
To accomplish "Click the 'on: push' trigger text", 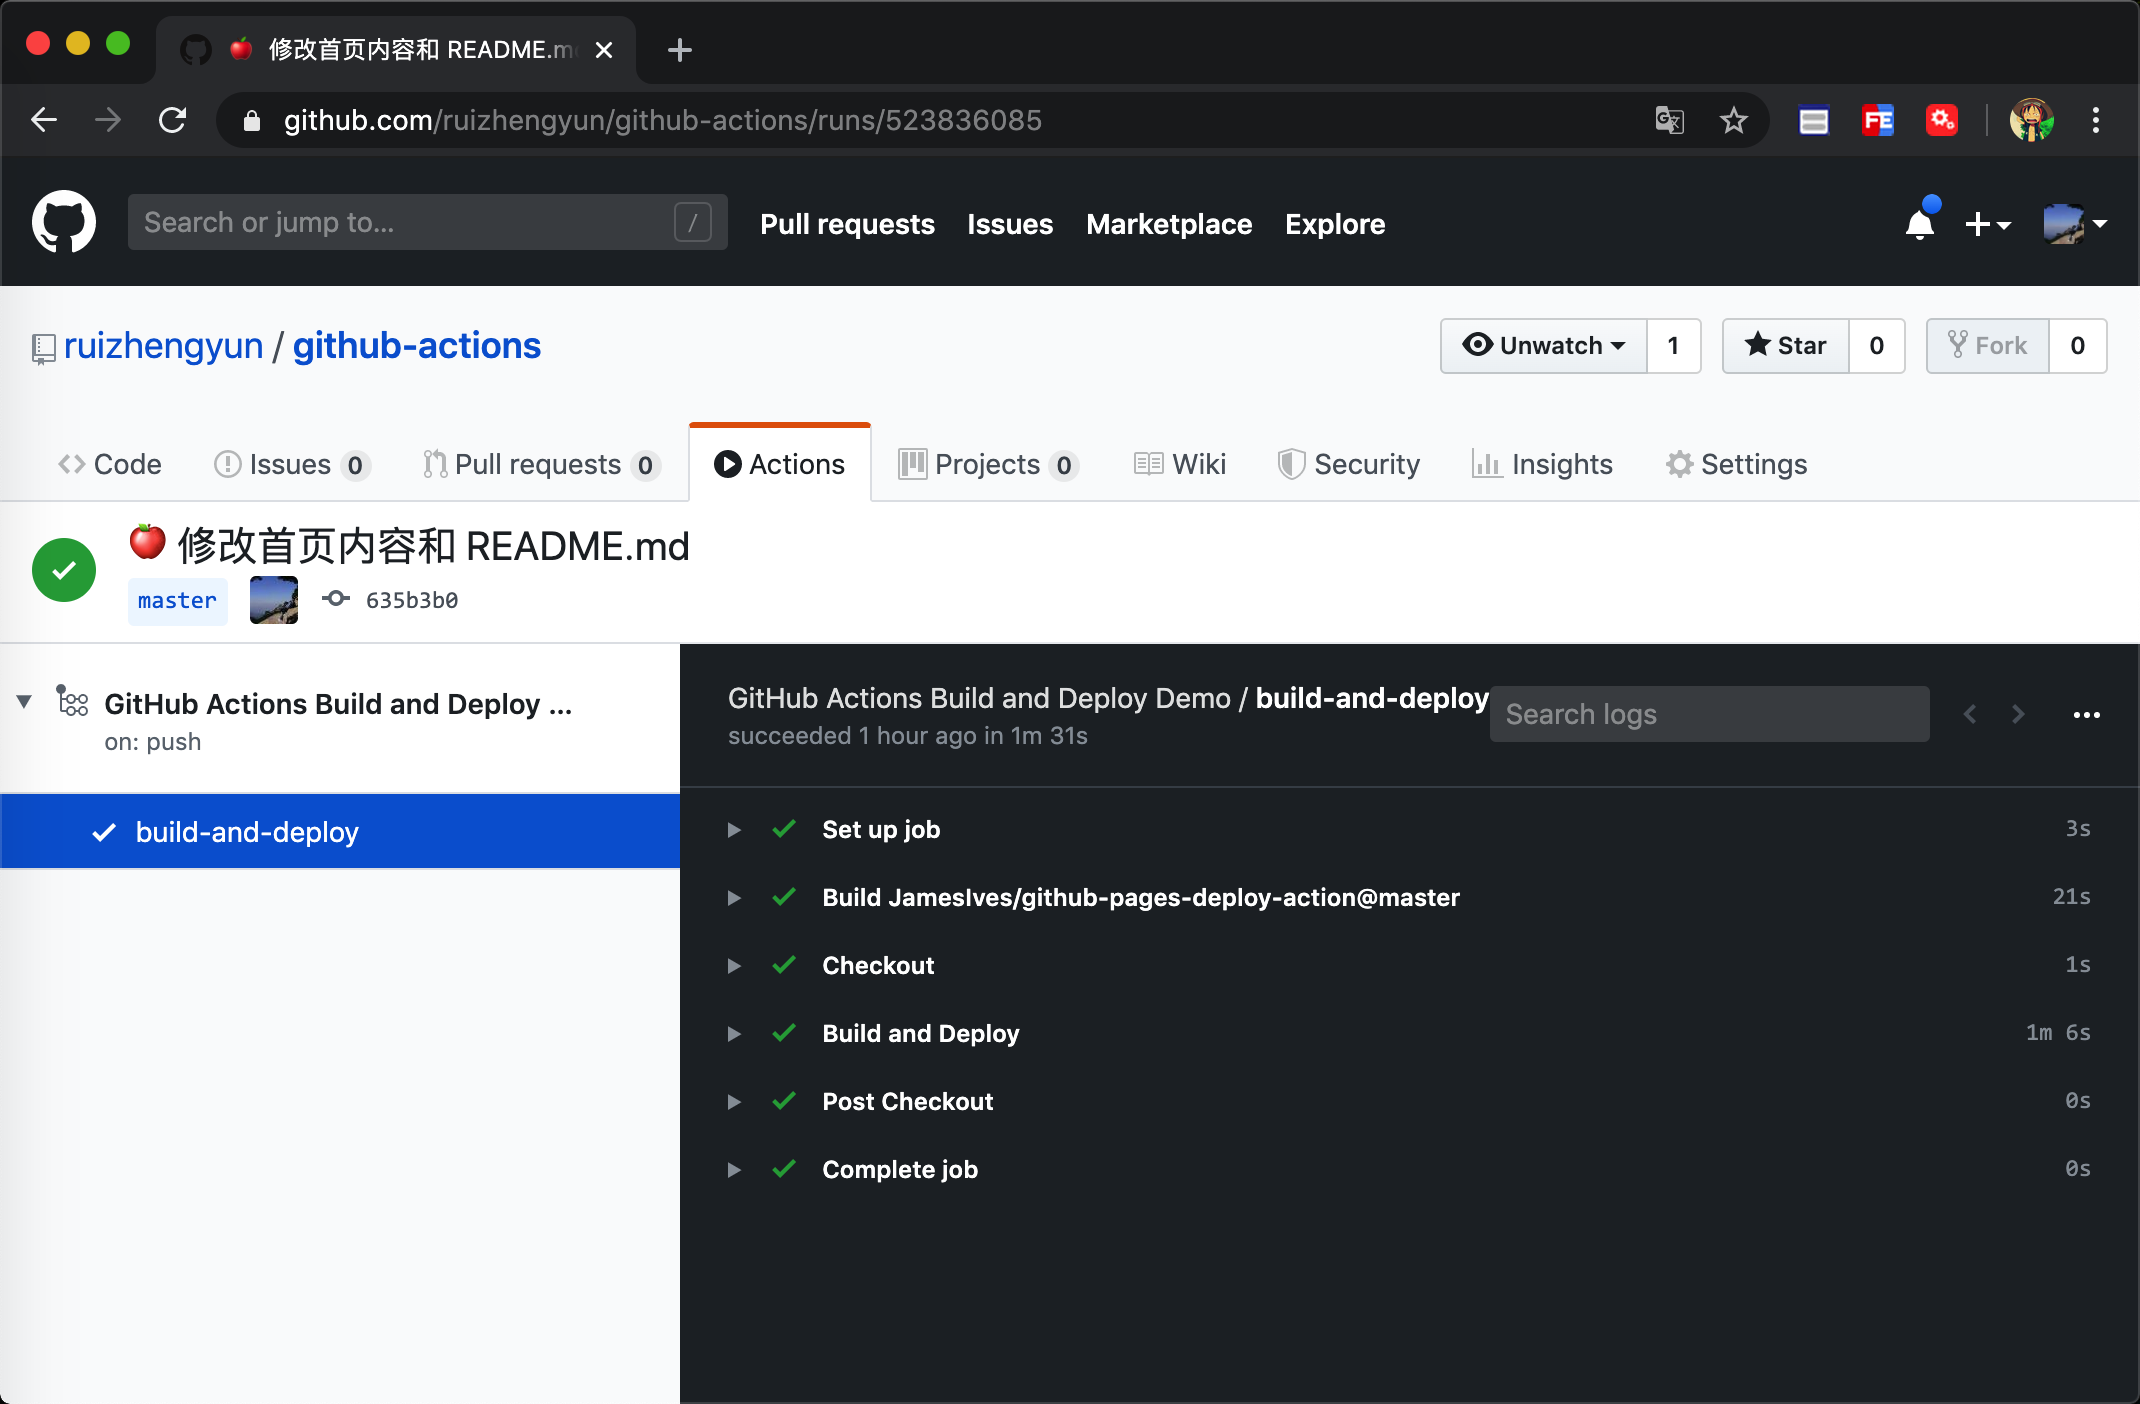I will click(153, 742).
